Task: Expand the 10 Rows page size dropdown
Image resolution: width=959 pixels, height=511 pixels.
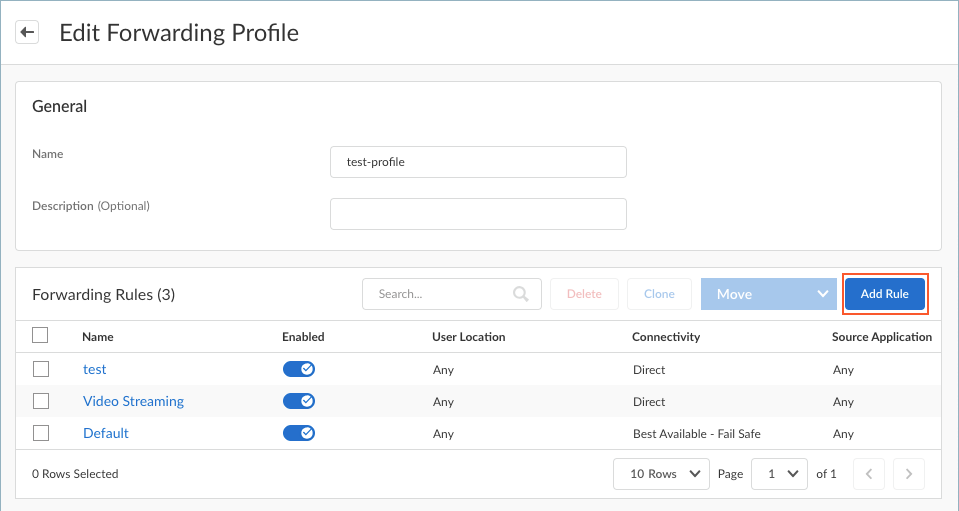Action: pos(661,474)
